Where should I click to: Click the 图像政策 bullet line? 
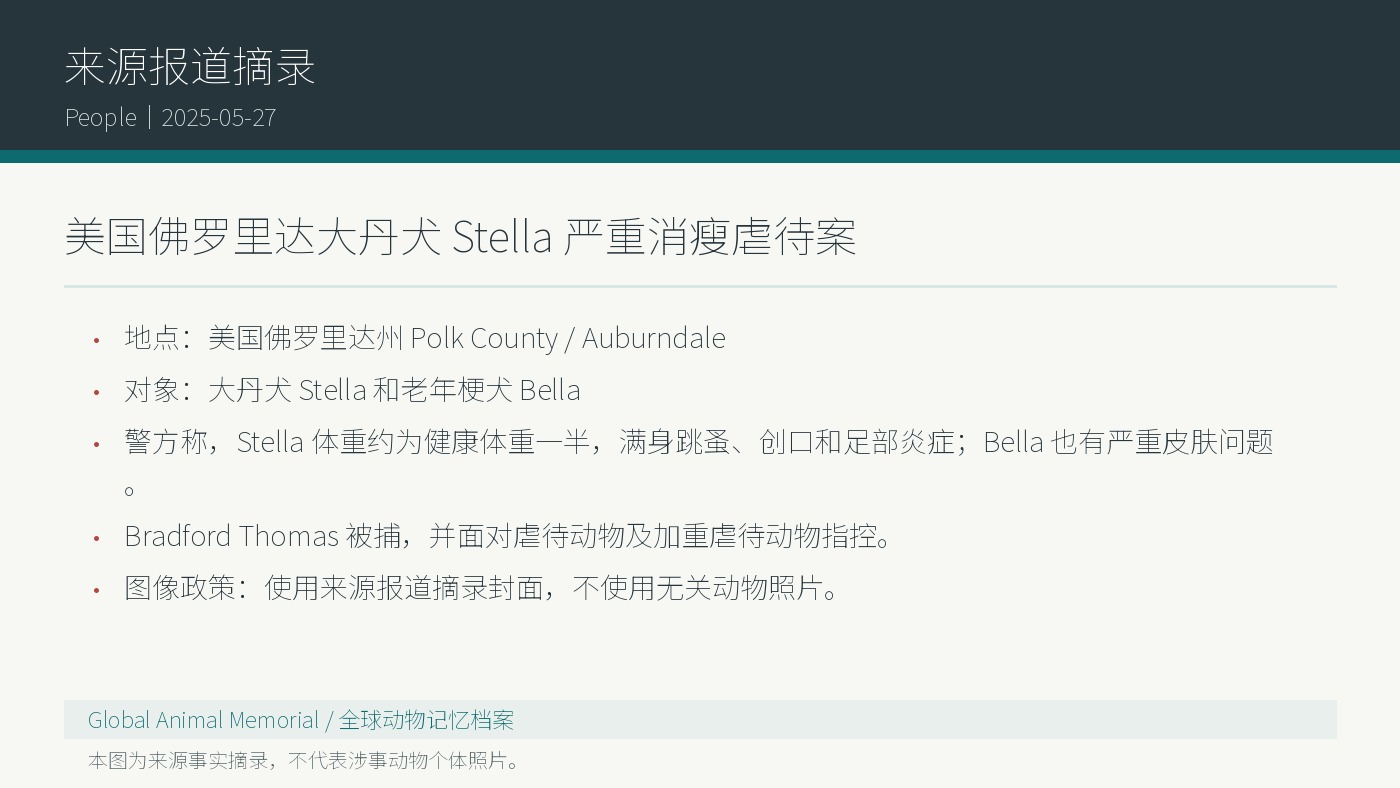pos(481,588)
